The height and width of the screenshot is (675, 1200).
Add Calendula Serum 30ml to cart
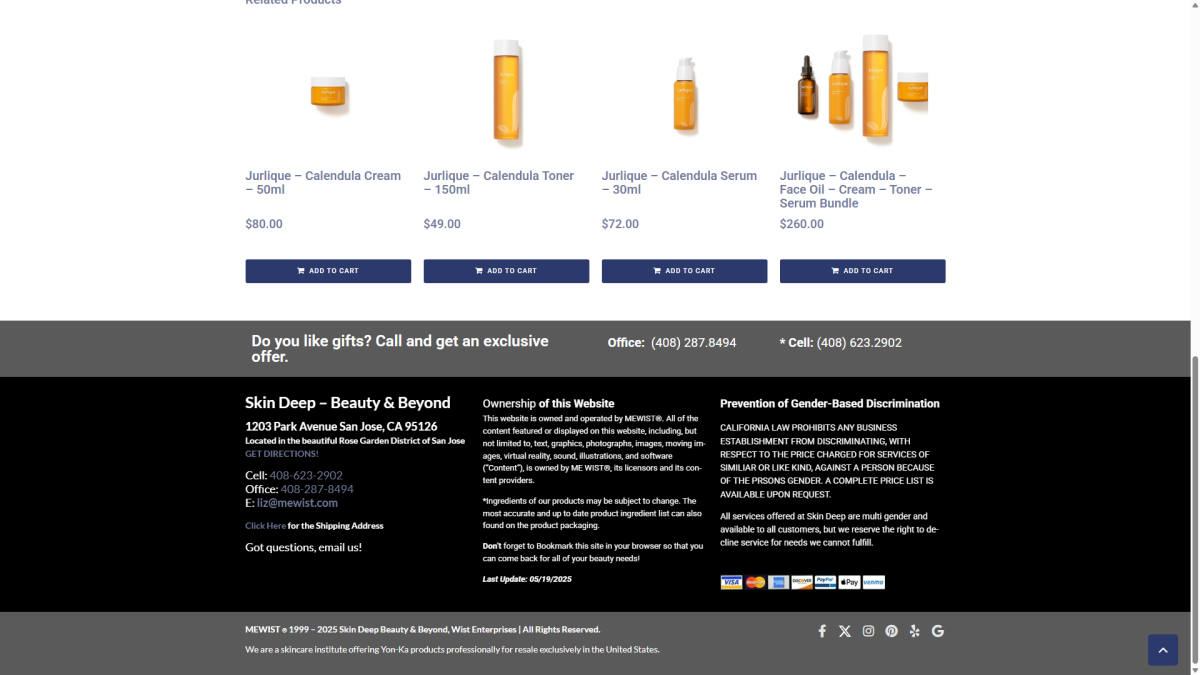click(x=684, y=271)
